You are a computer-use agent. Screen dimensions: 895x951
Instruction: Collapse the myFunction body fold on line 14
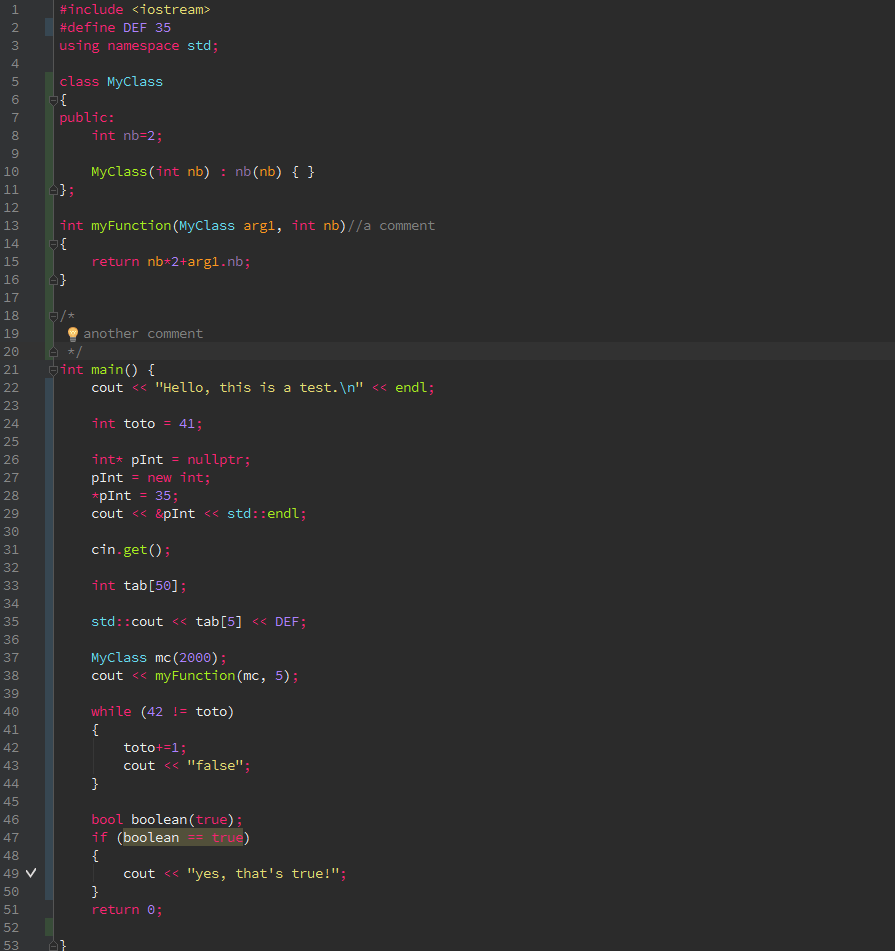(x=53, y=243)
